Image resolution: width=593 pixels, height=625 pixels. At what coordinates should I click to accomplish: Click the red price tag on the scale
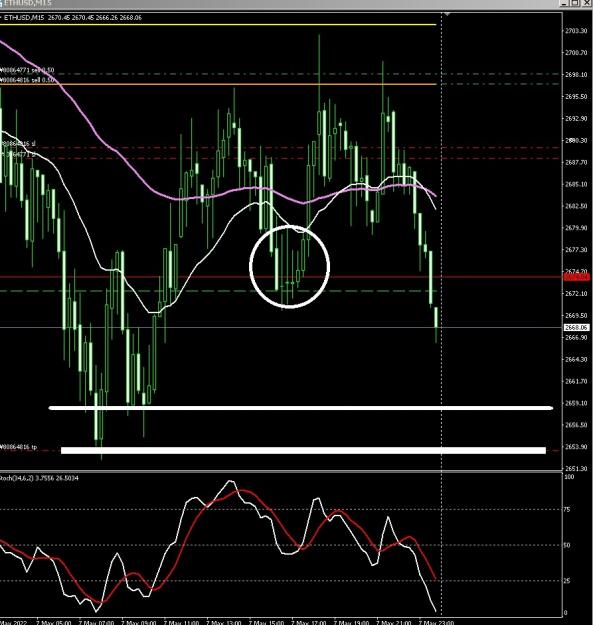coord(577,277)
